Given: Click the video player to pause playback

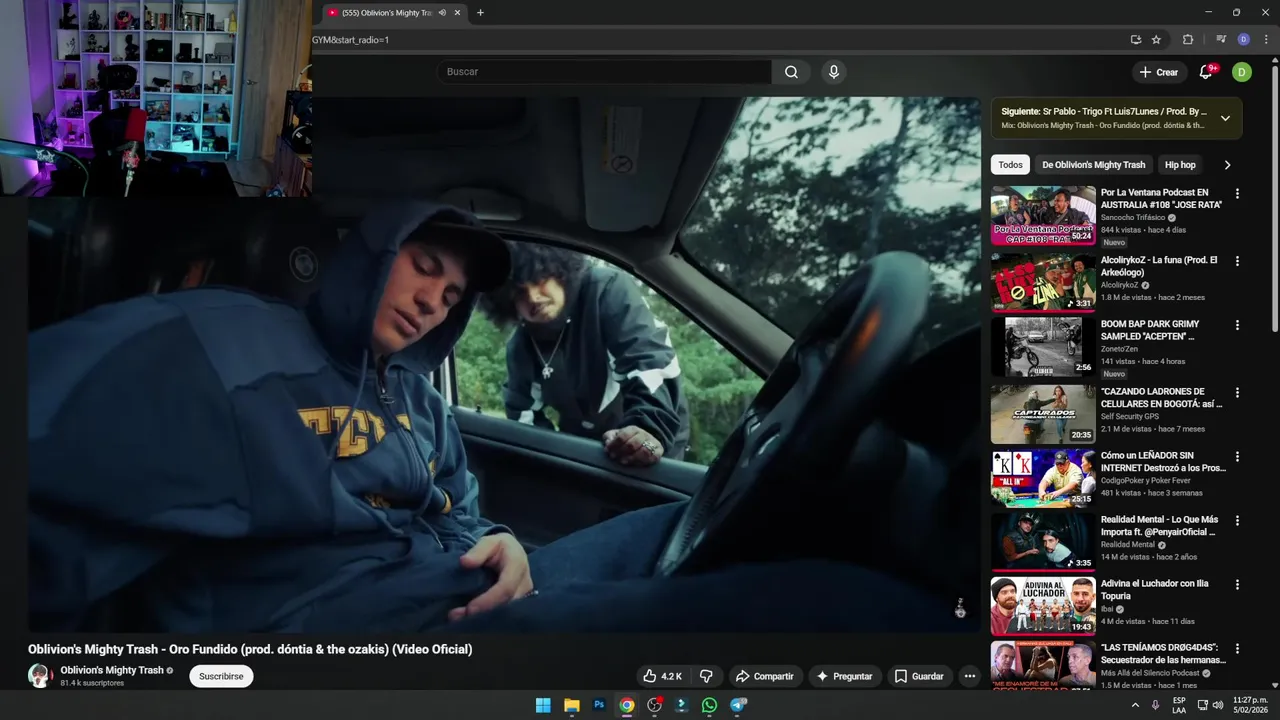Looking at the screenshot, I should (x=504, y=364).
